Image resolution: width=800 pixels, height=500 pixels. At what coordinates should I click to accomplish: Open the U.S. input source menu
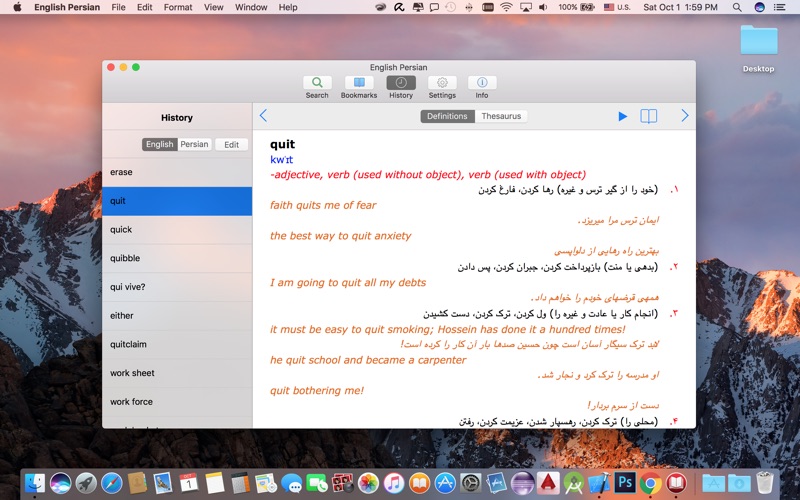coord(617,7)
